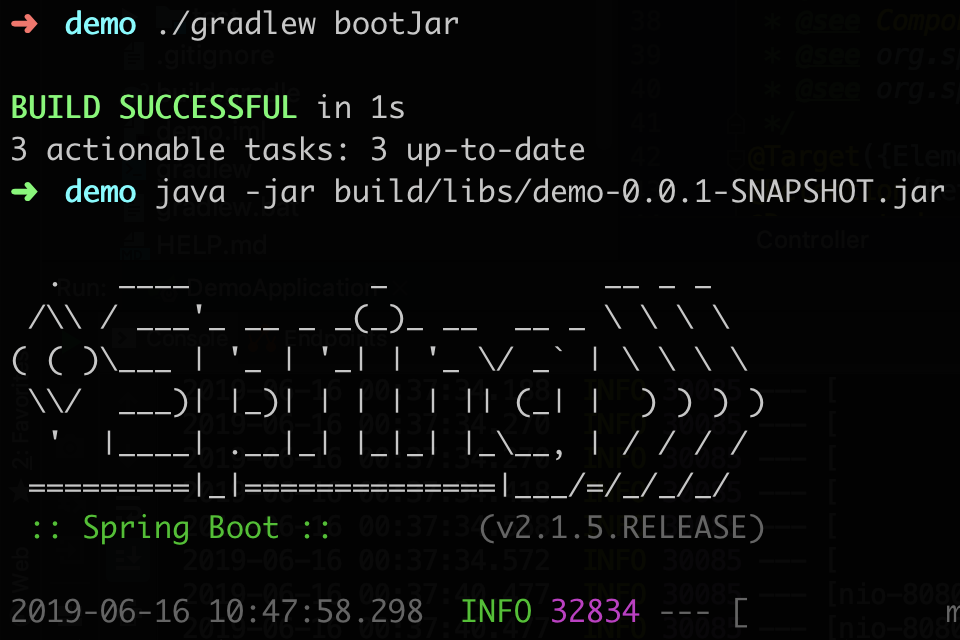Click the '(v2.1.5.RELEASE)' version text
This screenshot has height=640, width=960.
(x=622, y=528)
